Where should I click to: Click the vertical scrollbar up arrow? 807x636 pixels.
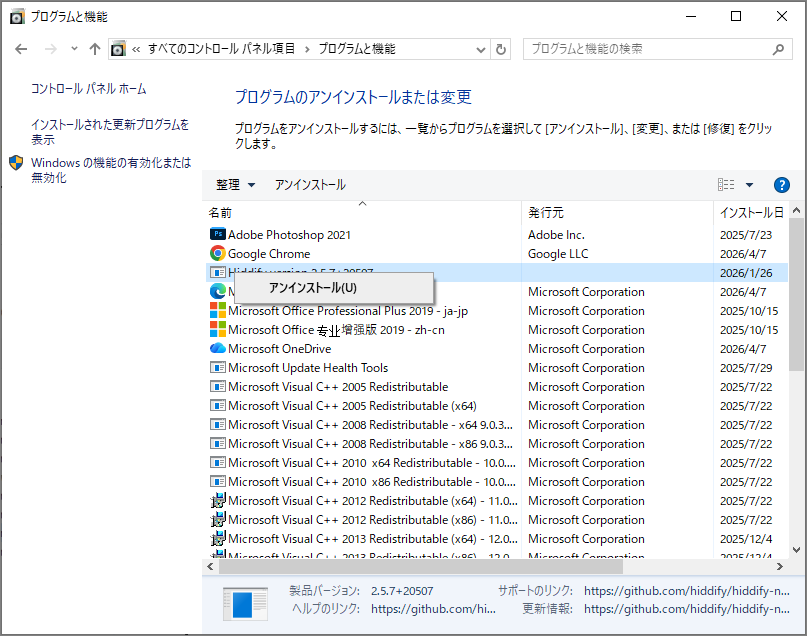coord(796,210)
